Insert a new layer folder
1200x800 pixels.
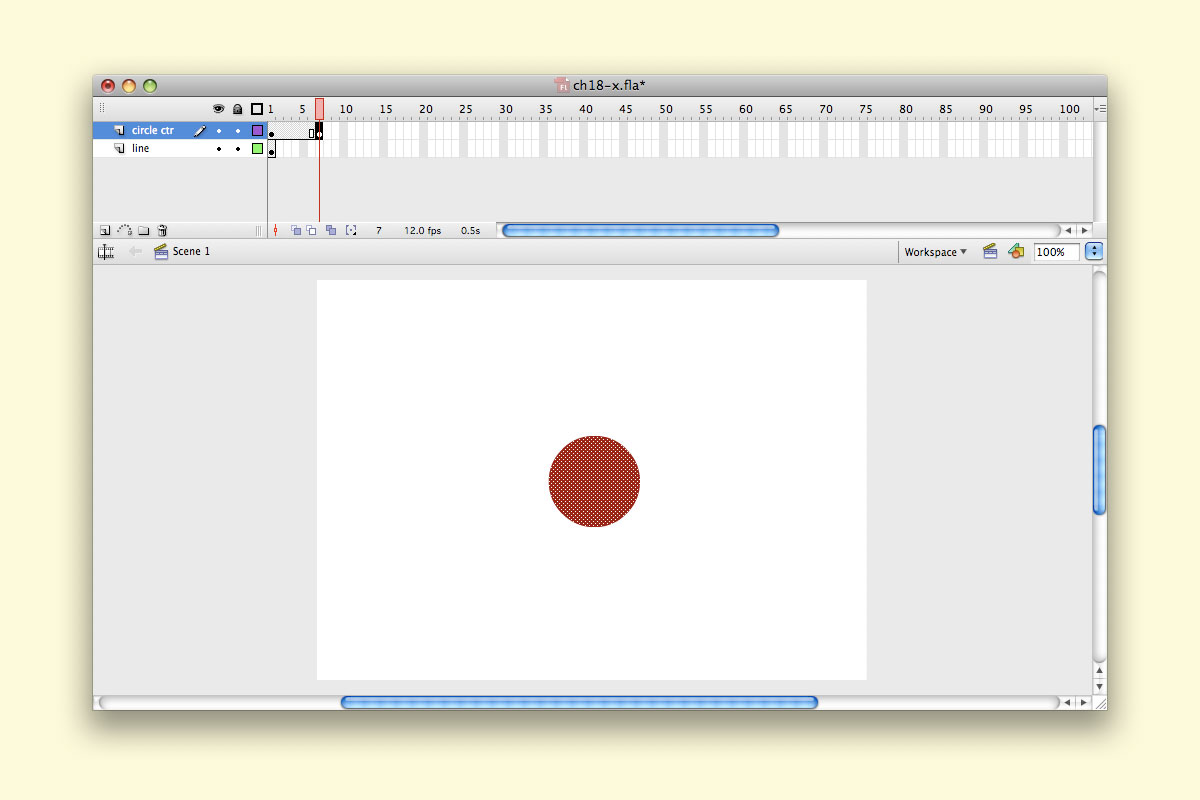[143, 230]
